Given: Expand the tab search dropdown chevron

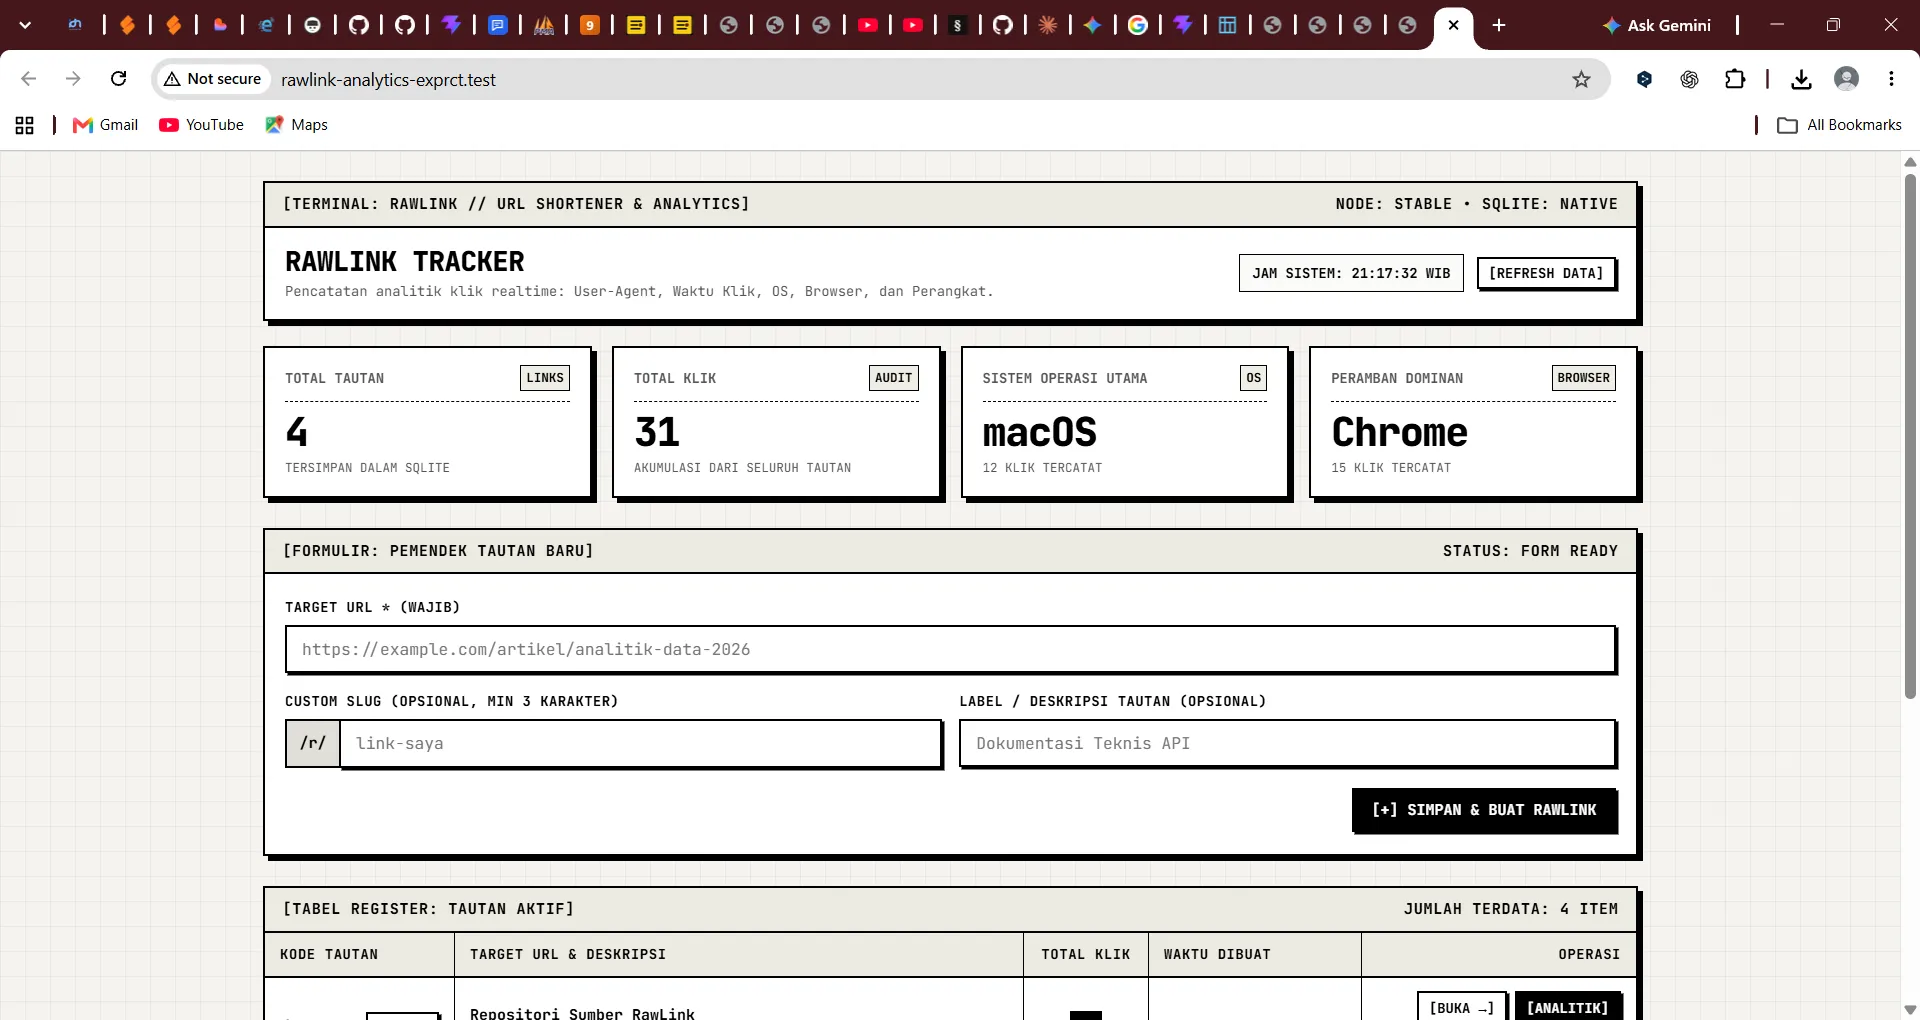Looking at the screenshot, I should click(x=25, y=26).
